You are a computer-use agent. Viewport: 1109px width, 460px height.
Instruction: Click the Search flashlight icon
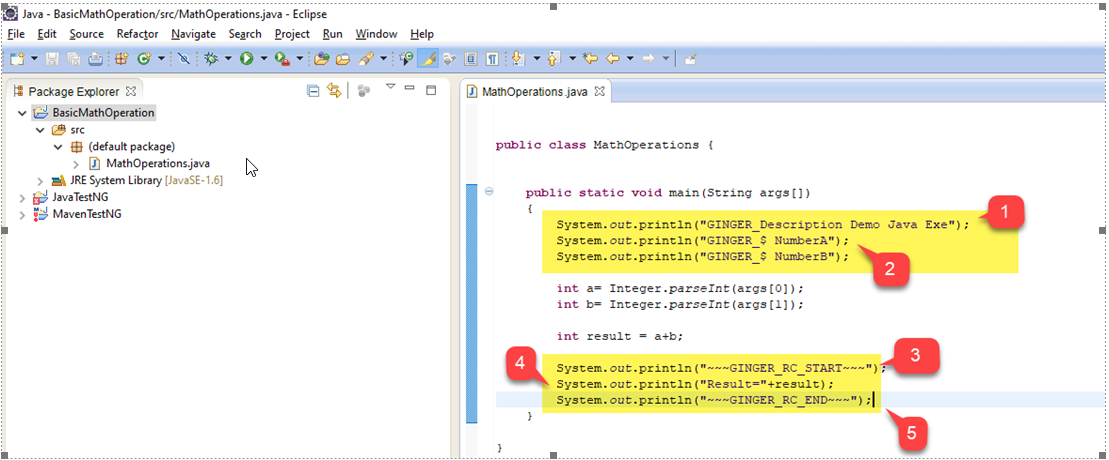tap(366, 59)
